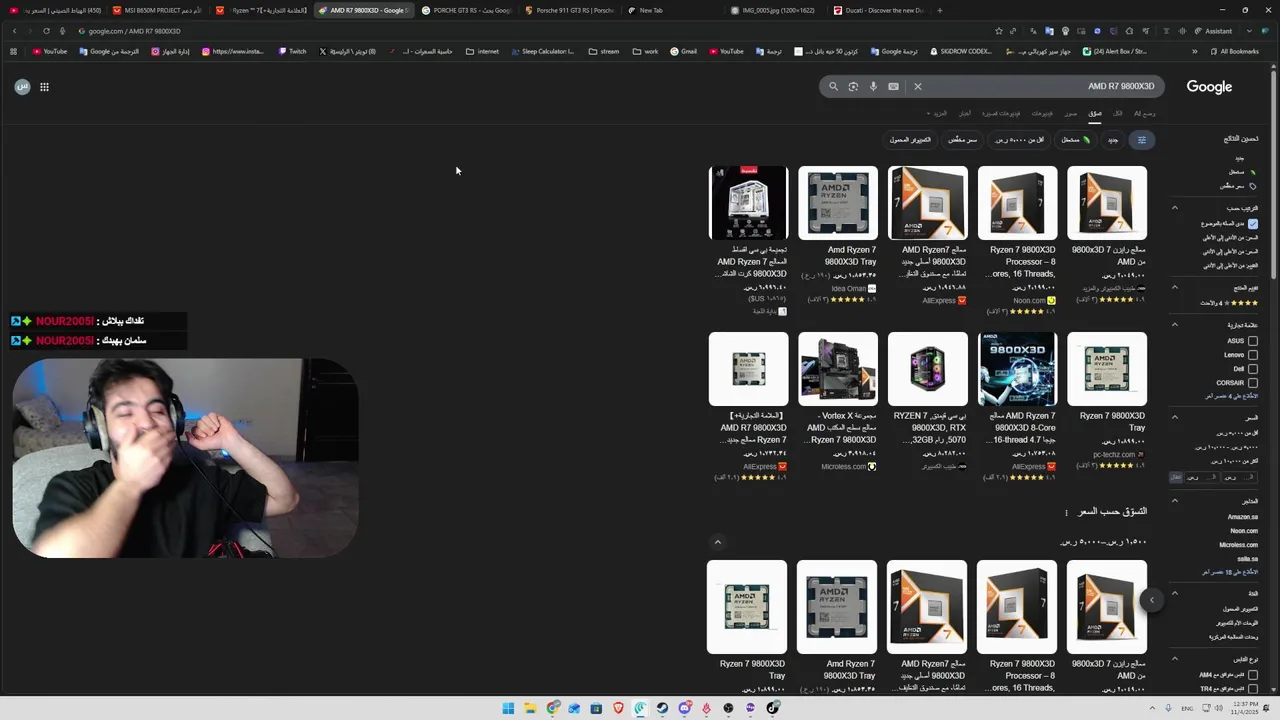Open the on-screen keyboard icon in search box
The width and height of the screenshot is (1280, 720).
[893, 86]
